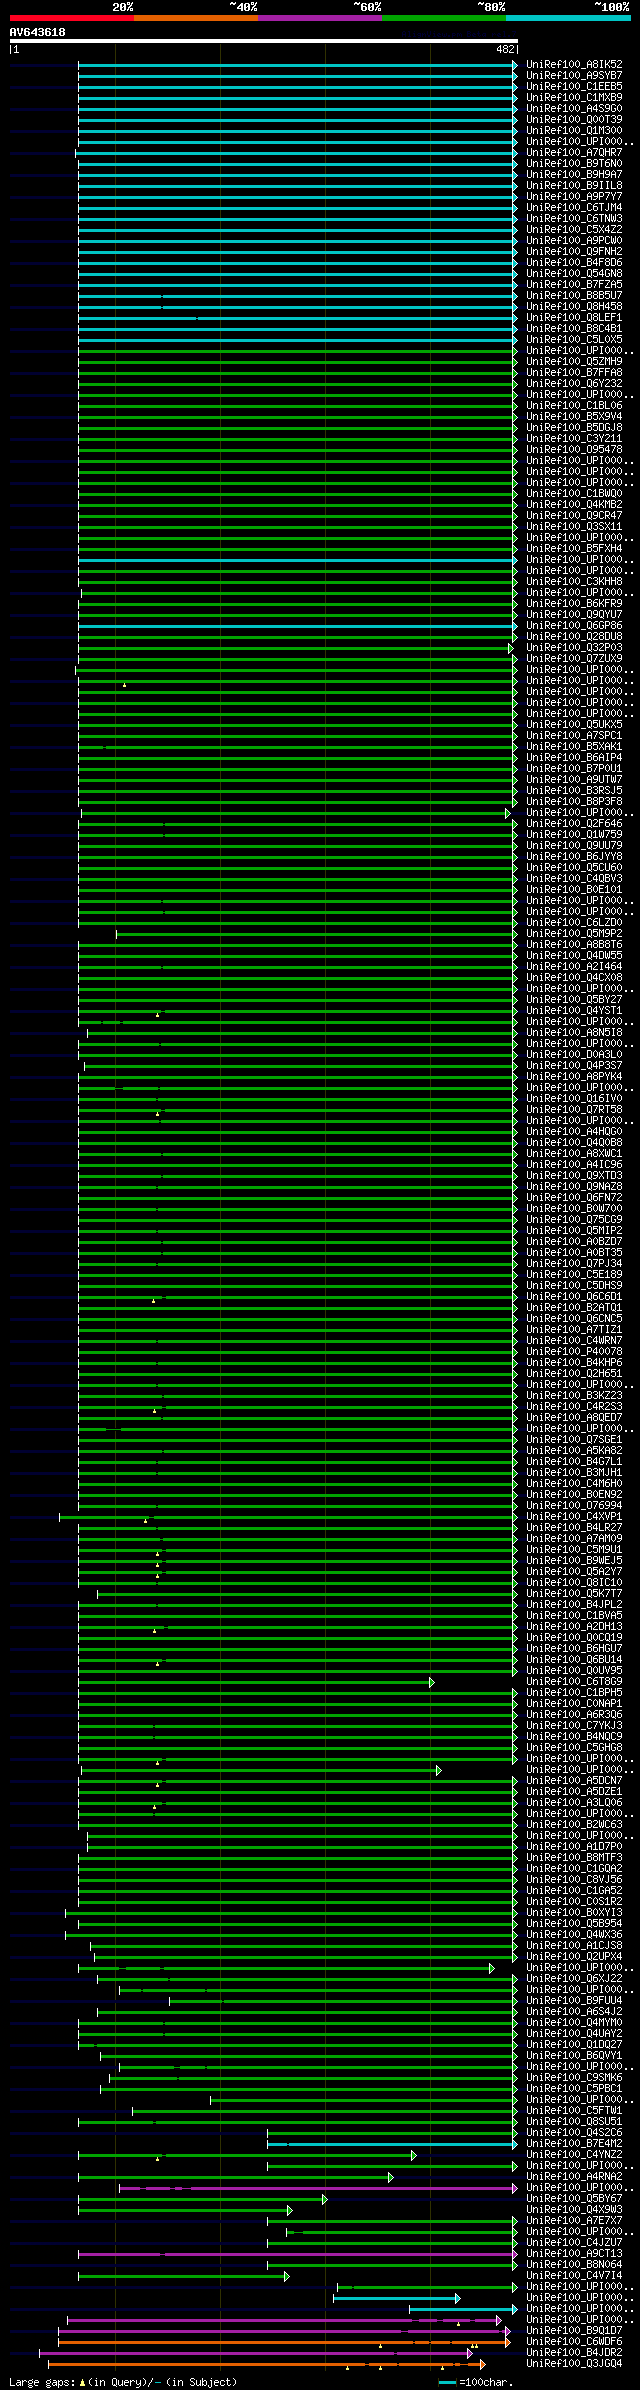Open hit UniRef100_C4YNZ2

click(x=574, y=2155)
